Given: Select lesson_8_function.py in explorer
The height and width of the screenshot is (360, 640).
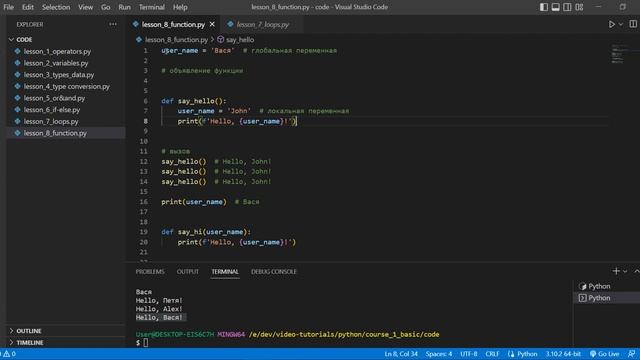Looking at the screenshot, I should pyautogui.click(x=55, y=133).
